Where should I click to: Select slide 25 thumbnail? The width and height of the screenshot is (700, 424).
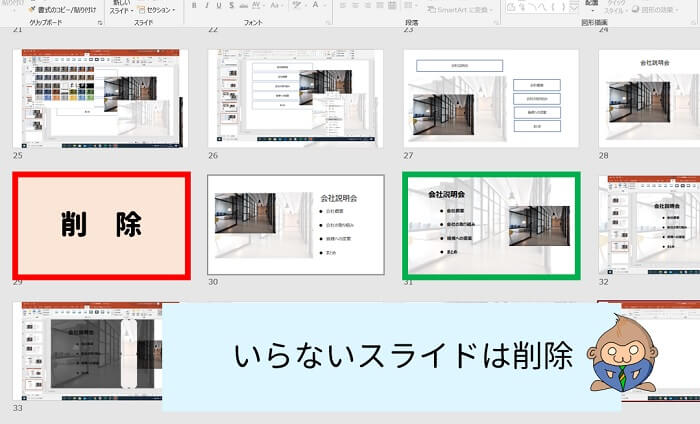coord(100,97)
